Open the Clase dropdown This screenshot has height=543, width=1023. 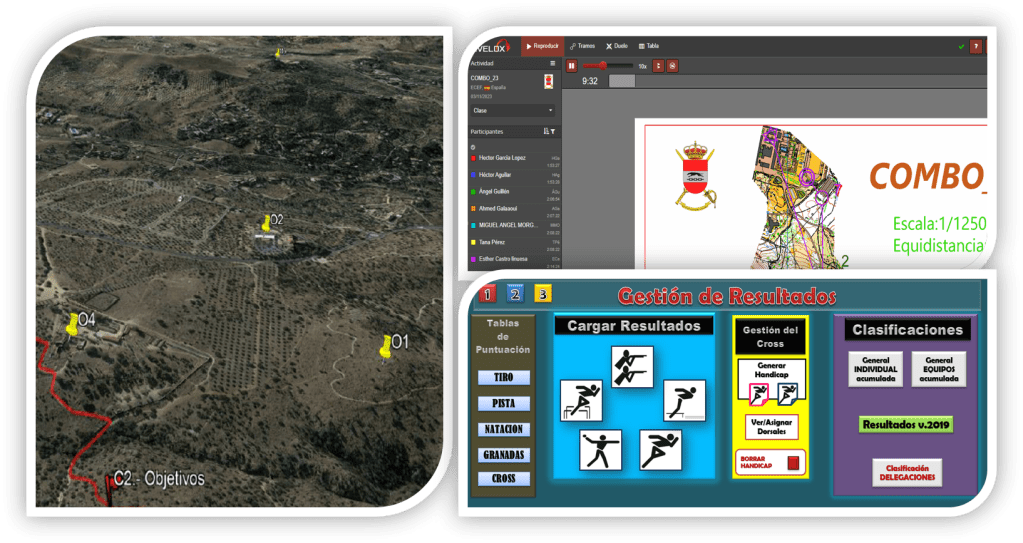coord(514,110)
